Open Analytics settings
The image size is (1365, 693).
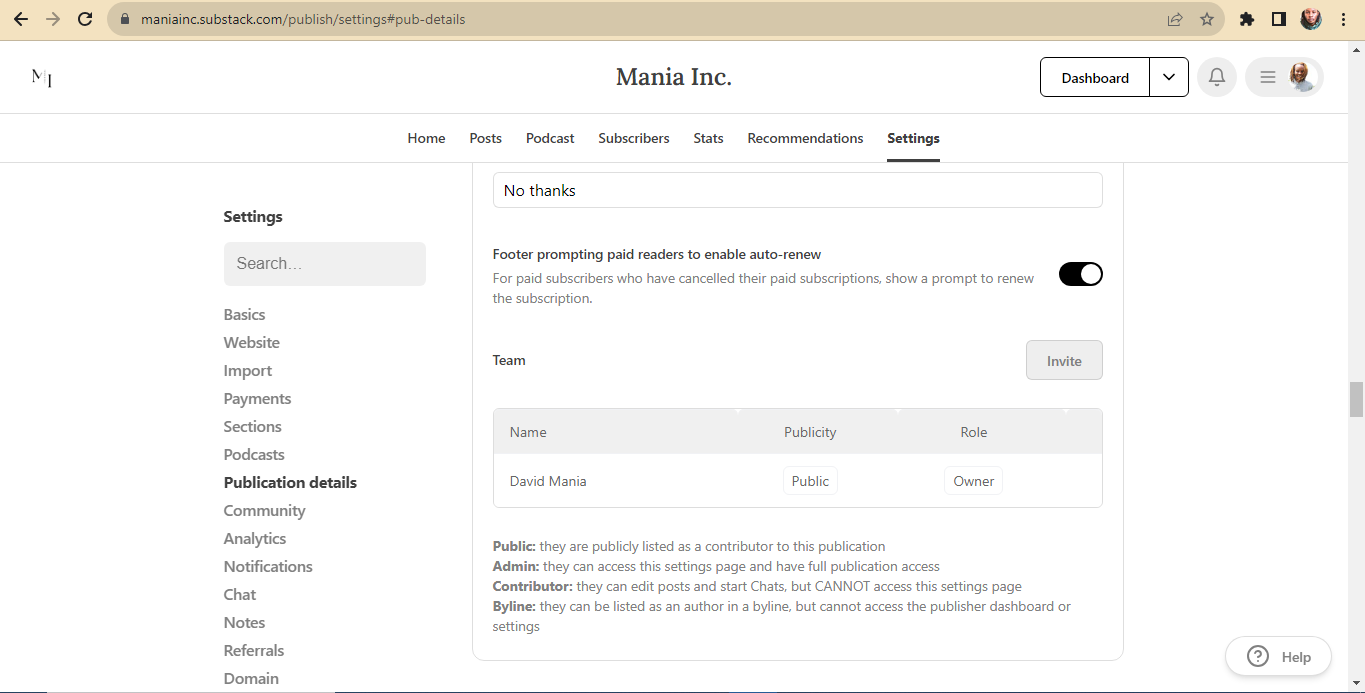(255, 538)
